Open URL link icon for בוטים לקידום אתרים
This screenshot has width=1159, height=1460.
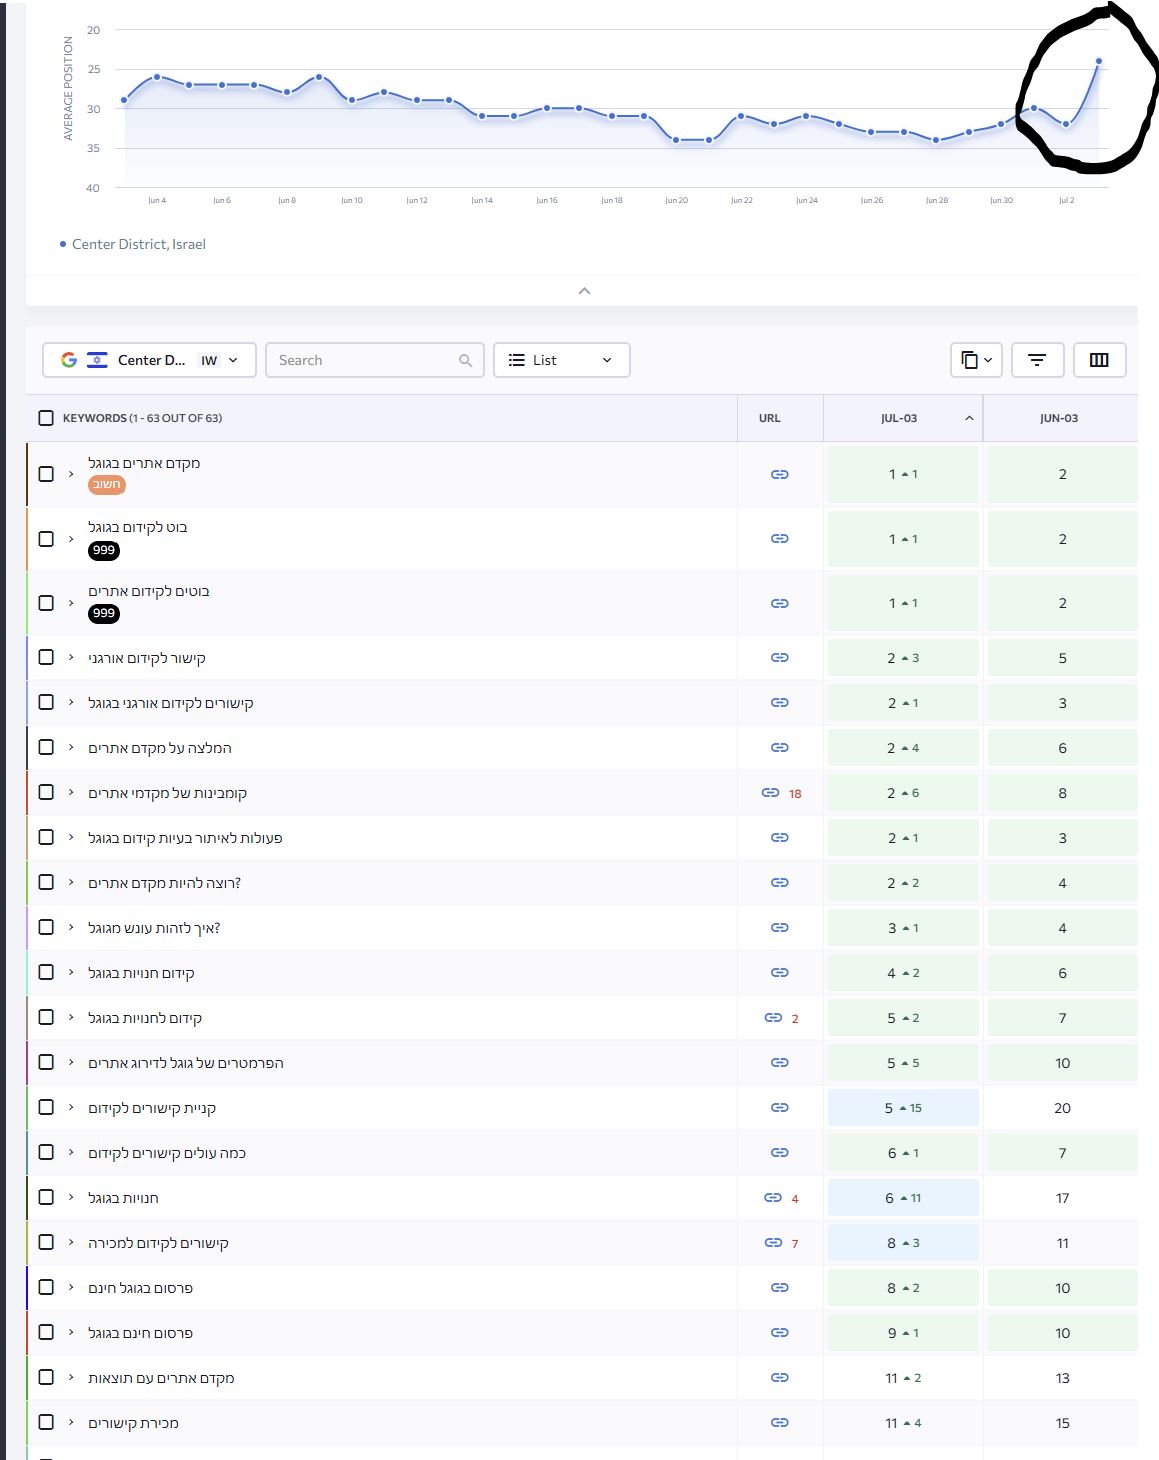[x=780, y=603]
